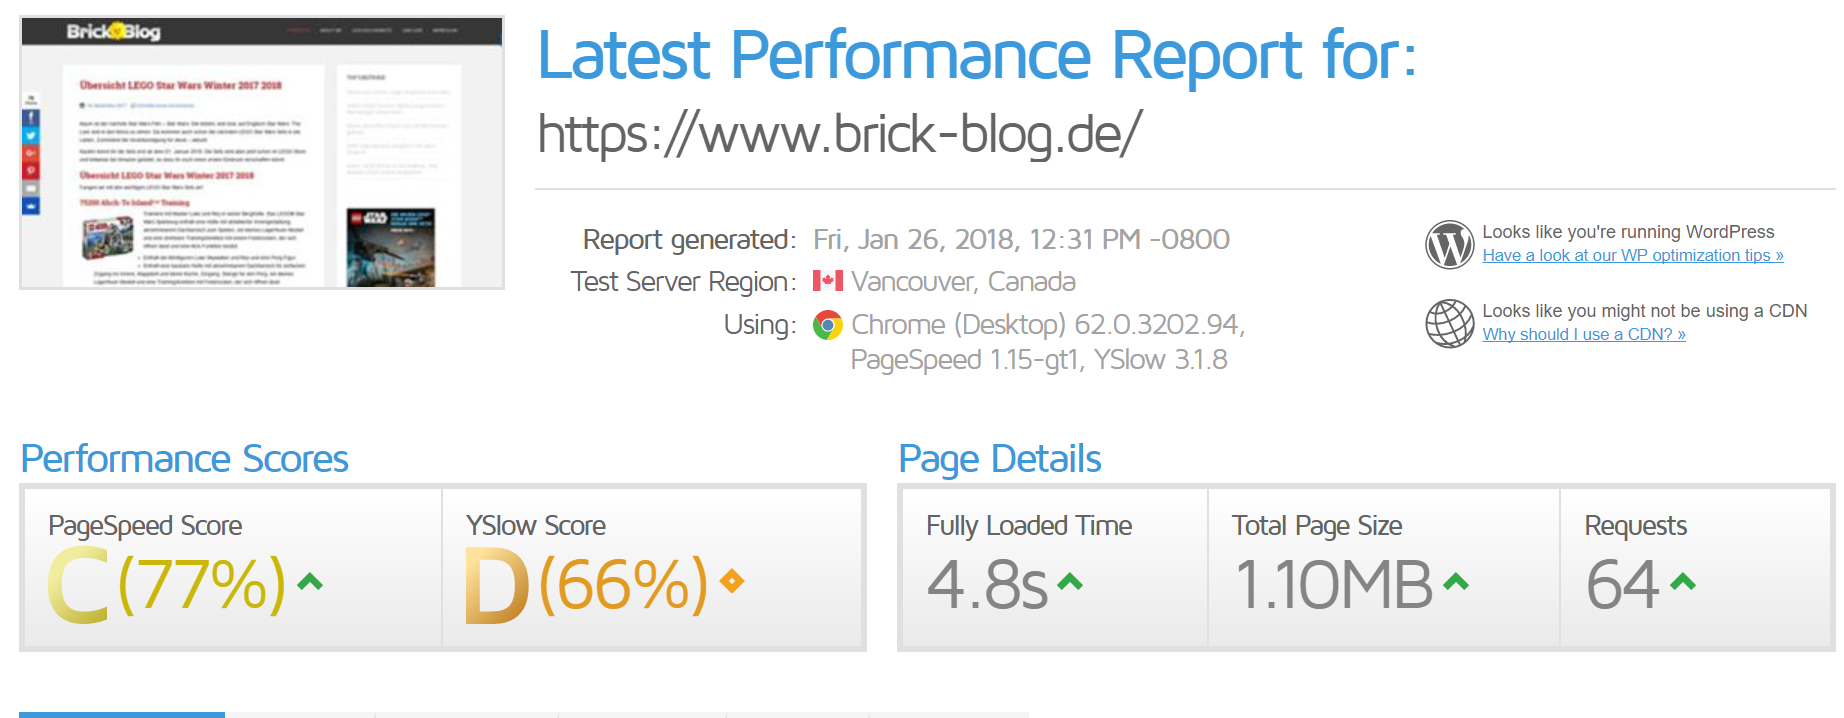Screen dimensions: 1844x718
Task: Click the https://www.brick-blog.de/ URL heading
Action: click(840, 135)
